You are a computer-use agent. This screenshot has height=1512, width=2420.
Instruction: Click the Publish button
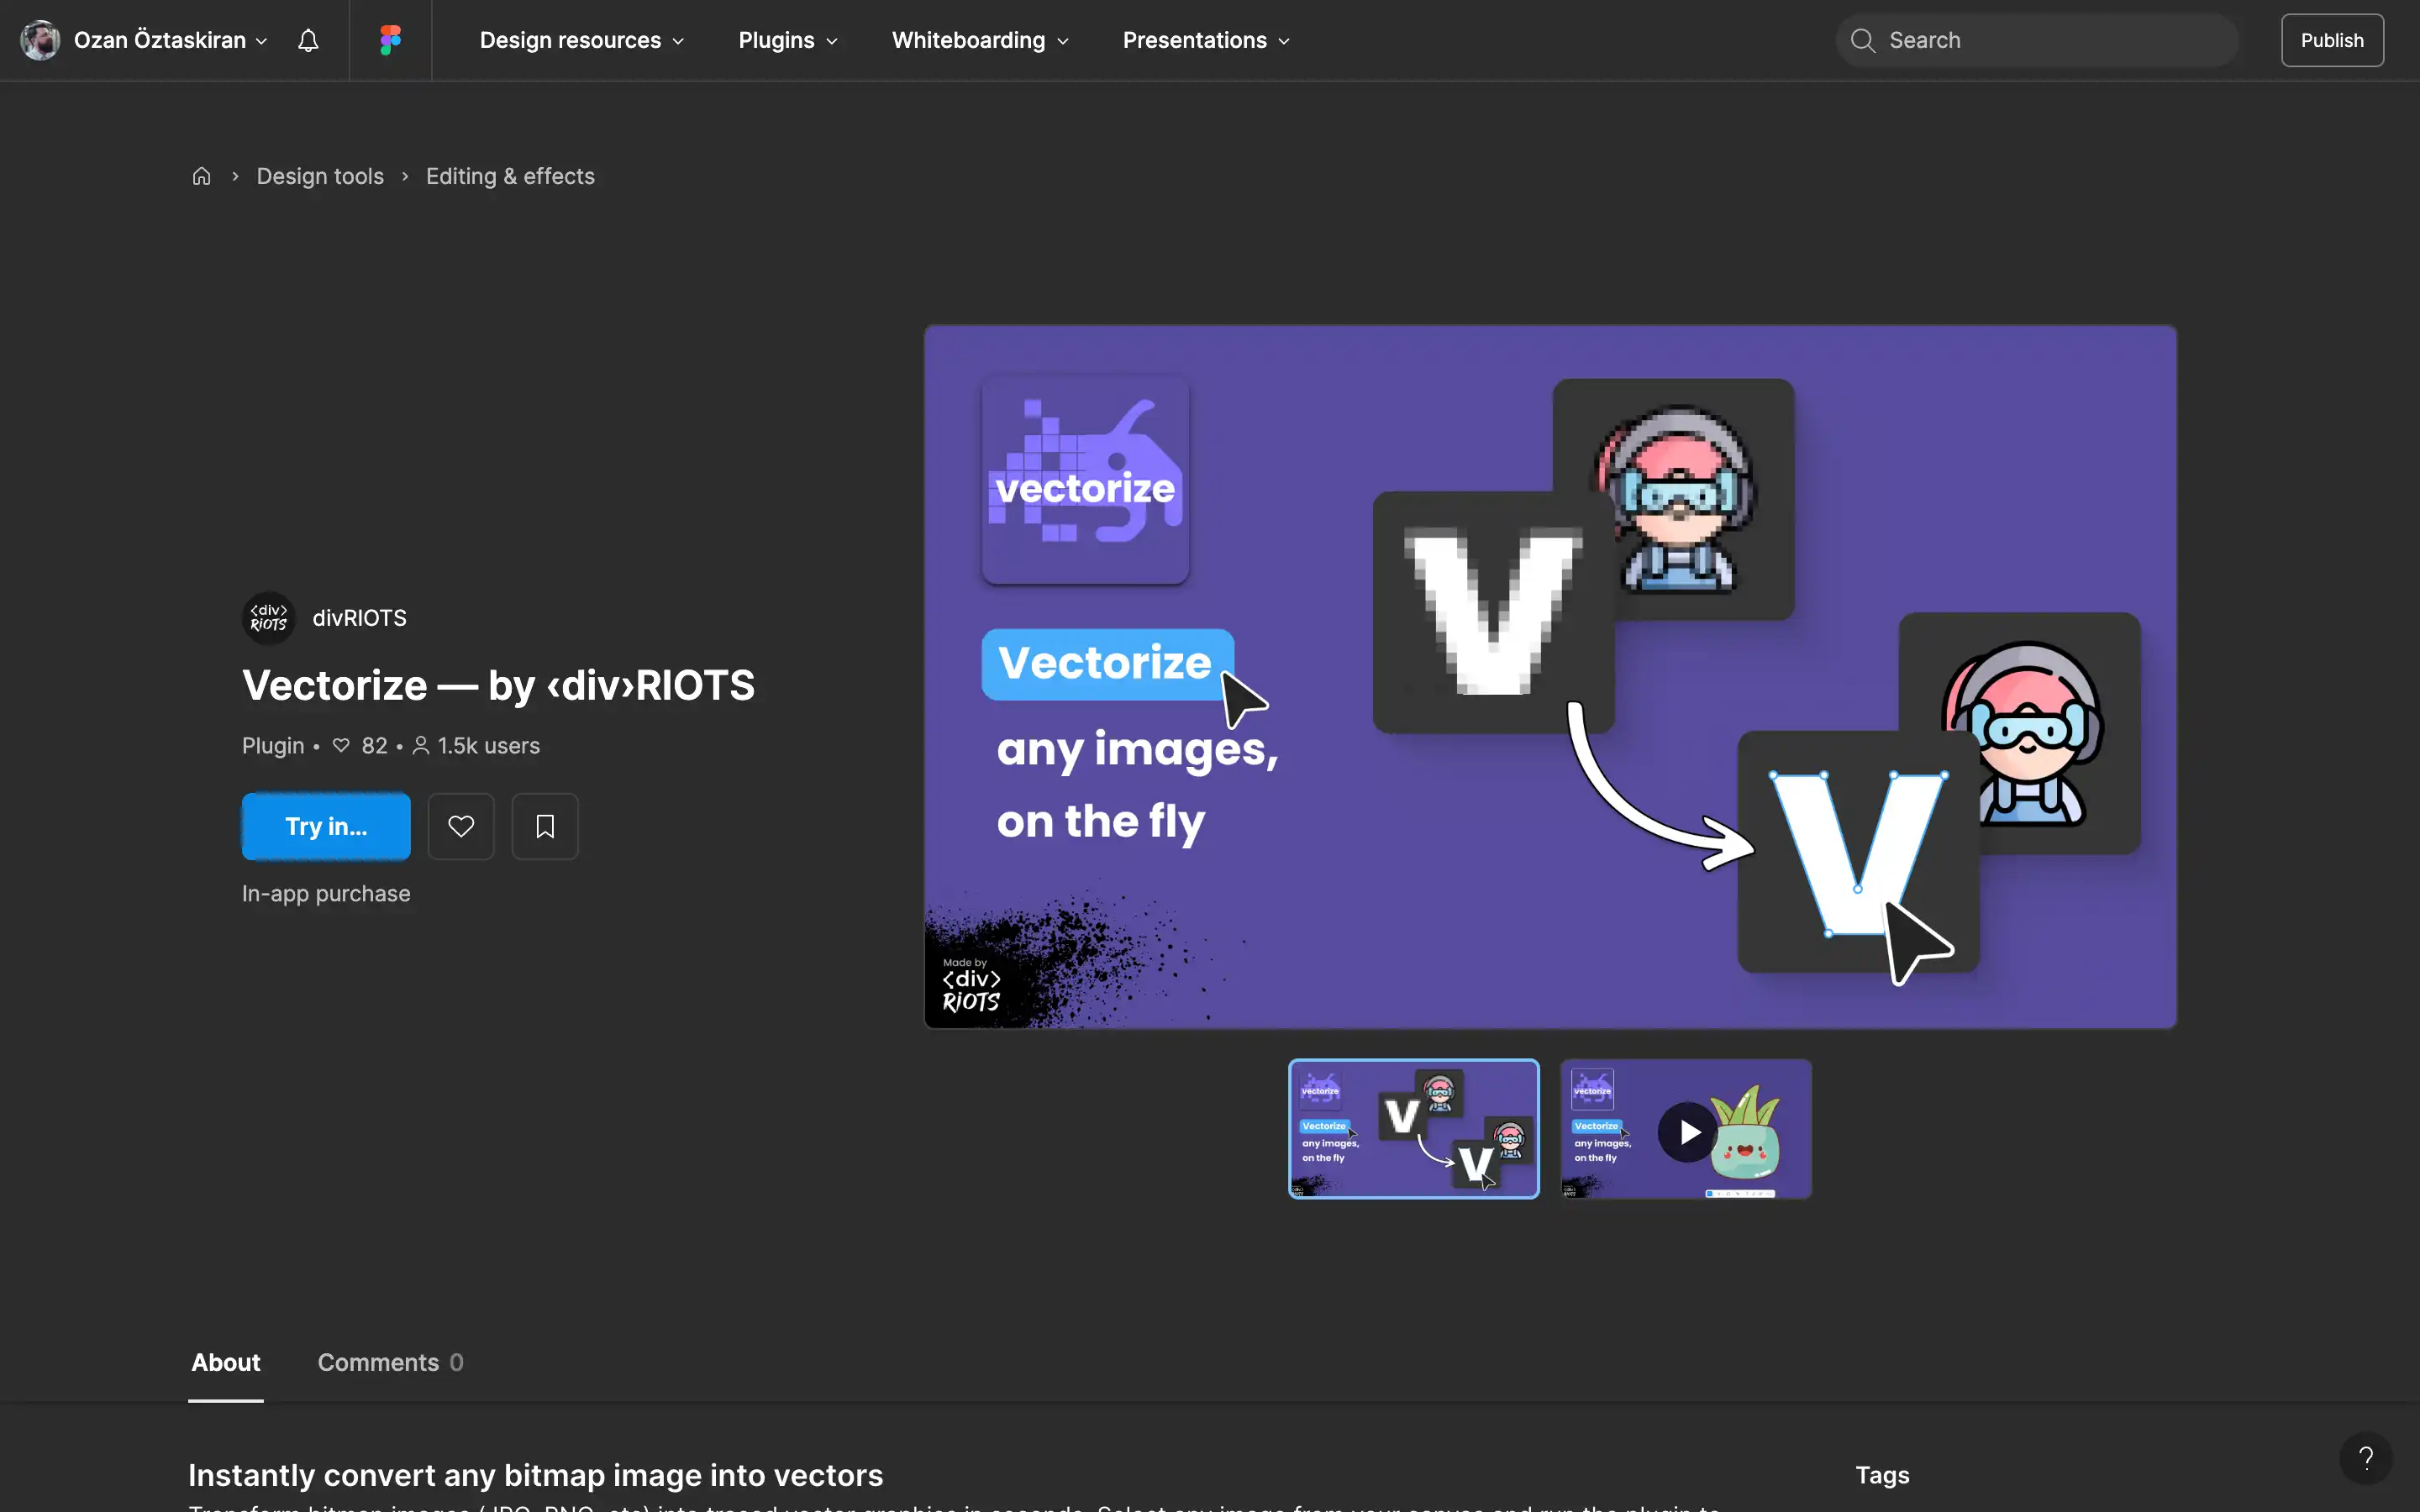pos(2332,40)
